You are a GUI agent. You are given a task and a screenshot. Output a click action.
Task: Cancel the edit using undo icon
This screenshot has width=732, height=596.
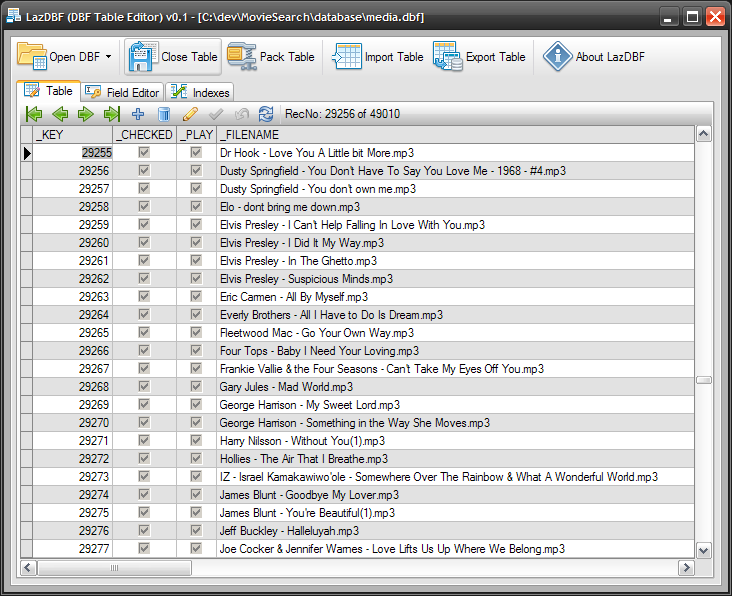click(x=242, y=114)
